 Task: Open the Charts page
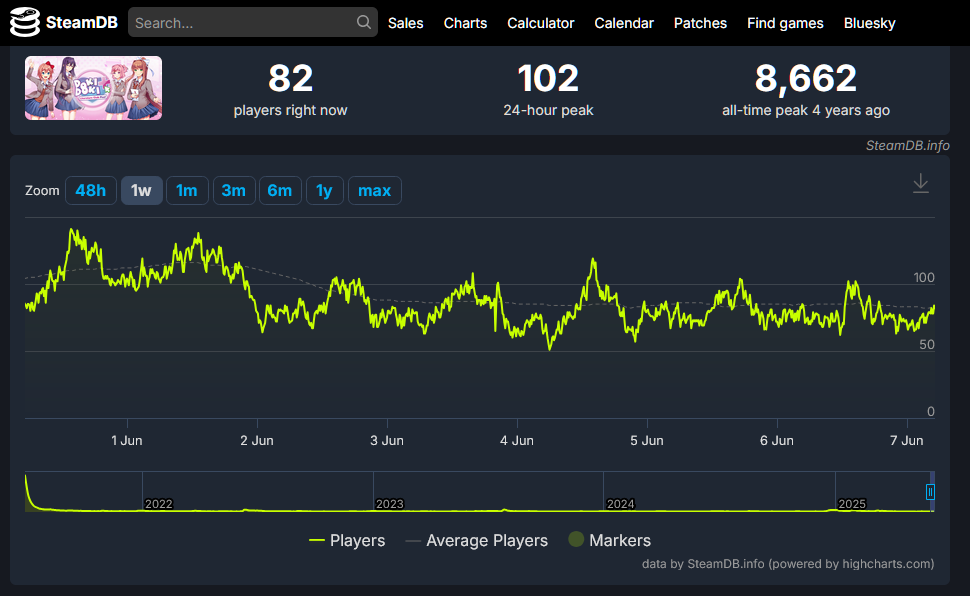click(465, 23)
